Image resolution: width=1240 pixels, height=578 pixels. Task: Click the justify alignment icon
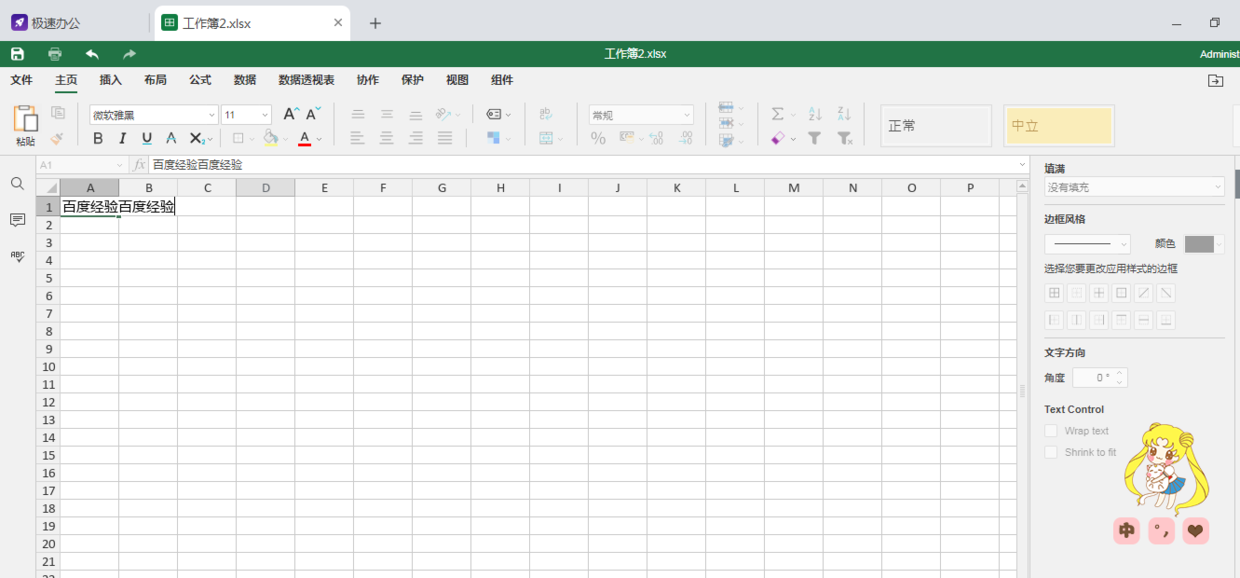click(445, 139)
